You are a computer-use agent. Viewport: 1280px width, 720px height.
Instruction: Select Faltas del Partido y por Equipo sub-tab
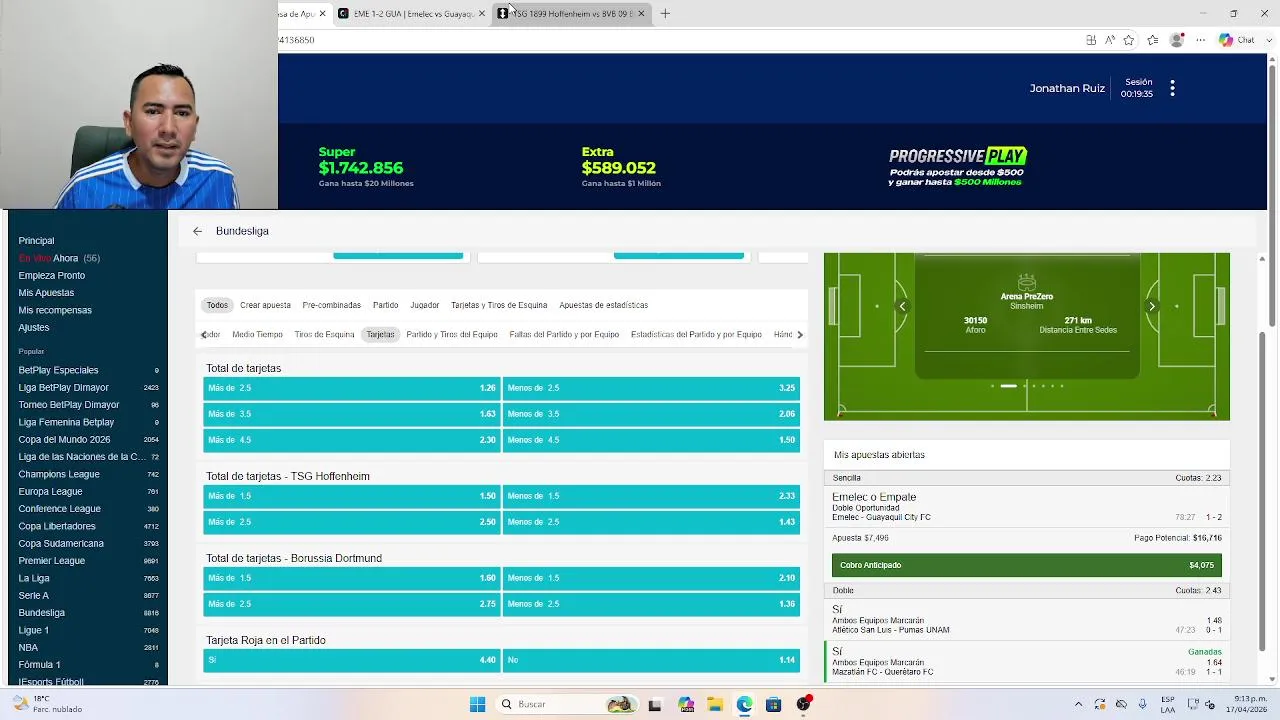click(x=564, y=334)
